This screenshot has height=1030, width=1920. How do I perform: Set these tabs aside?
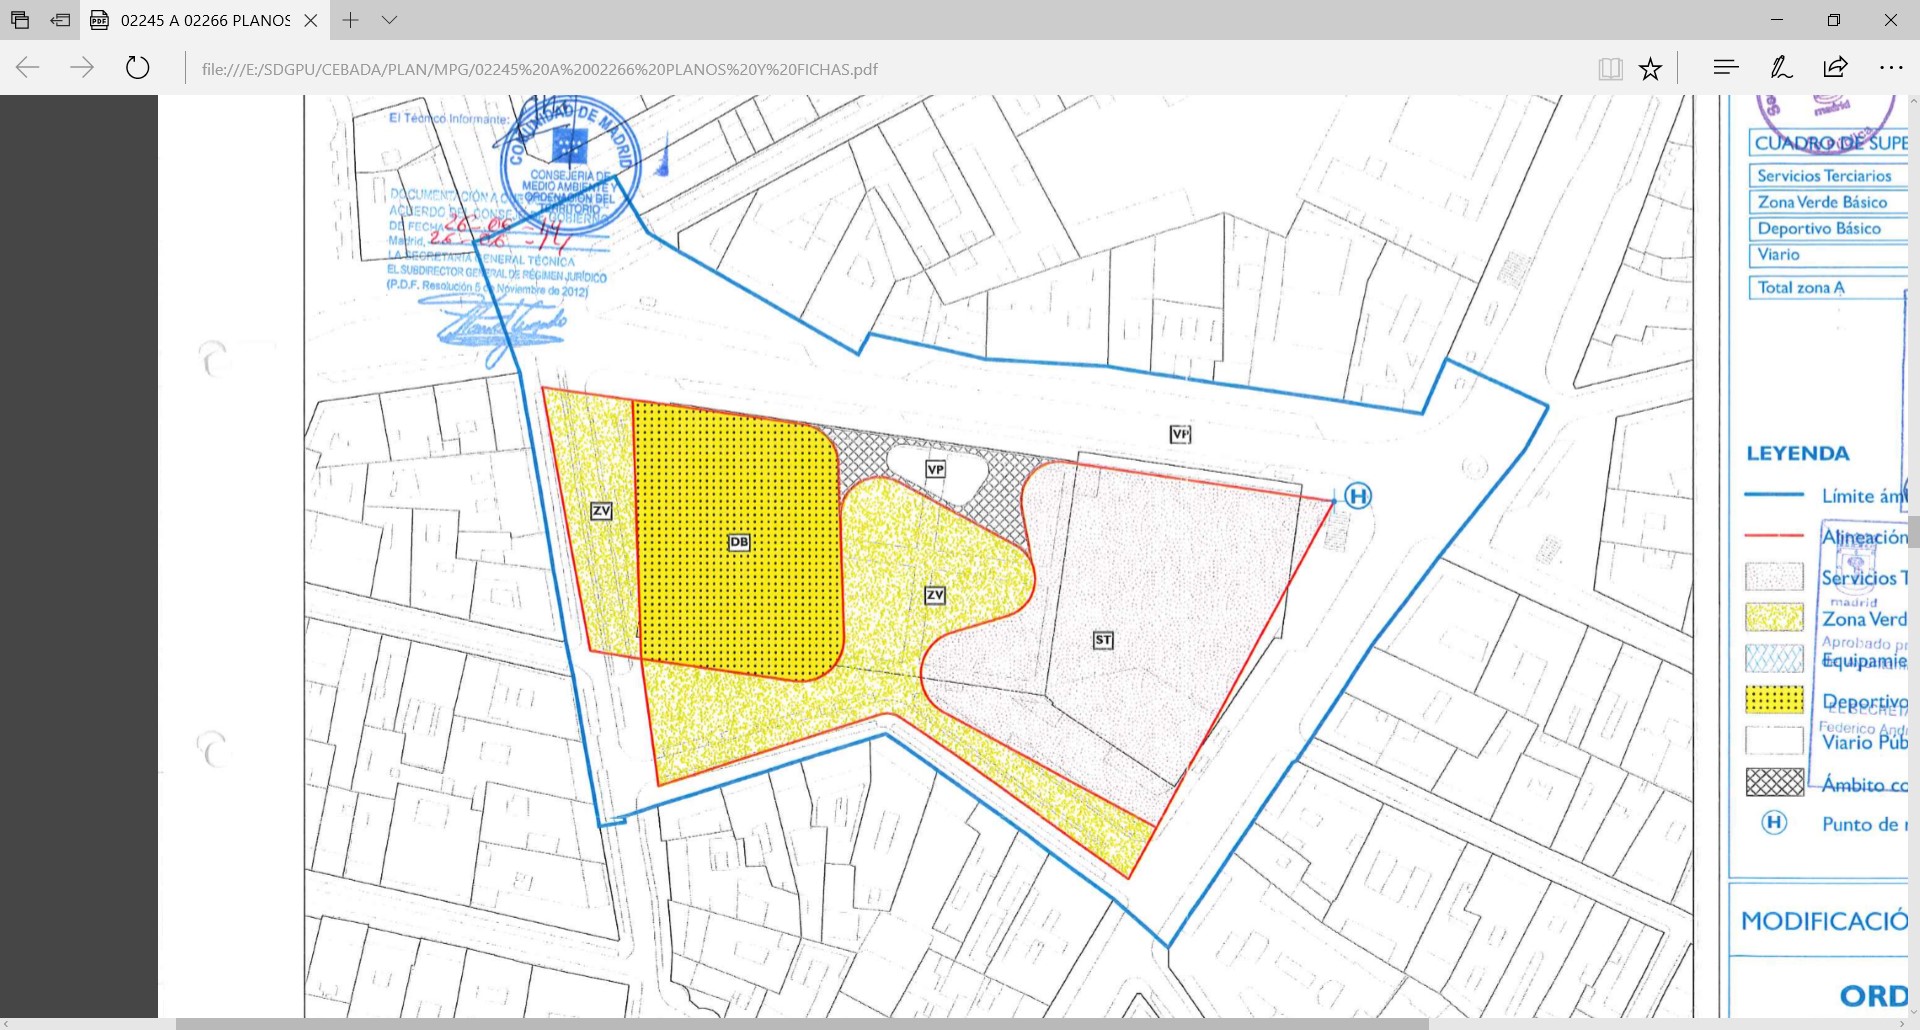coord(61,20)
